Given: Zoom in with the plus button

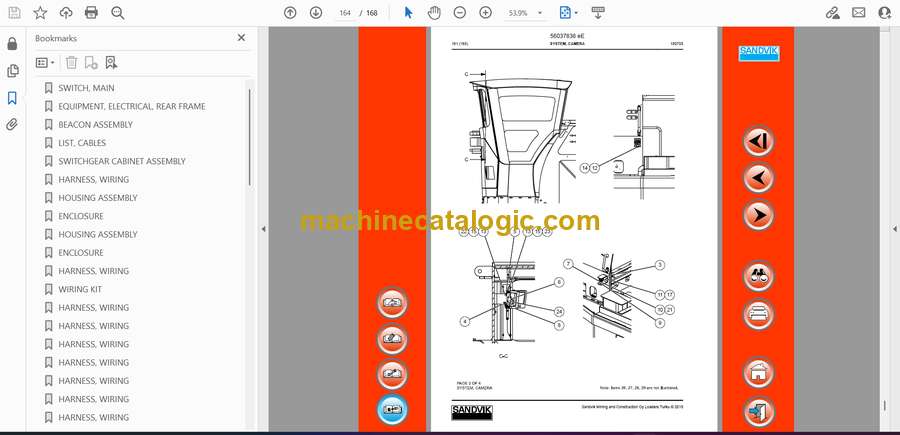Looking at the screenshot, I should (x=486, y=13).
